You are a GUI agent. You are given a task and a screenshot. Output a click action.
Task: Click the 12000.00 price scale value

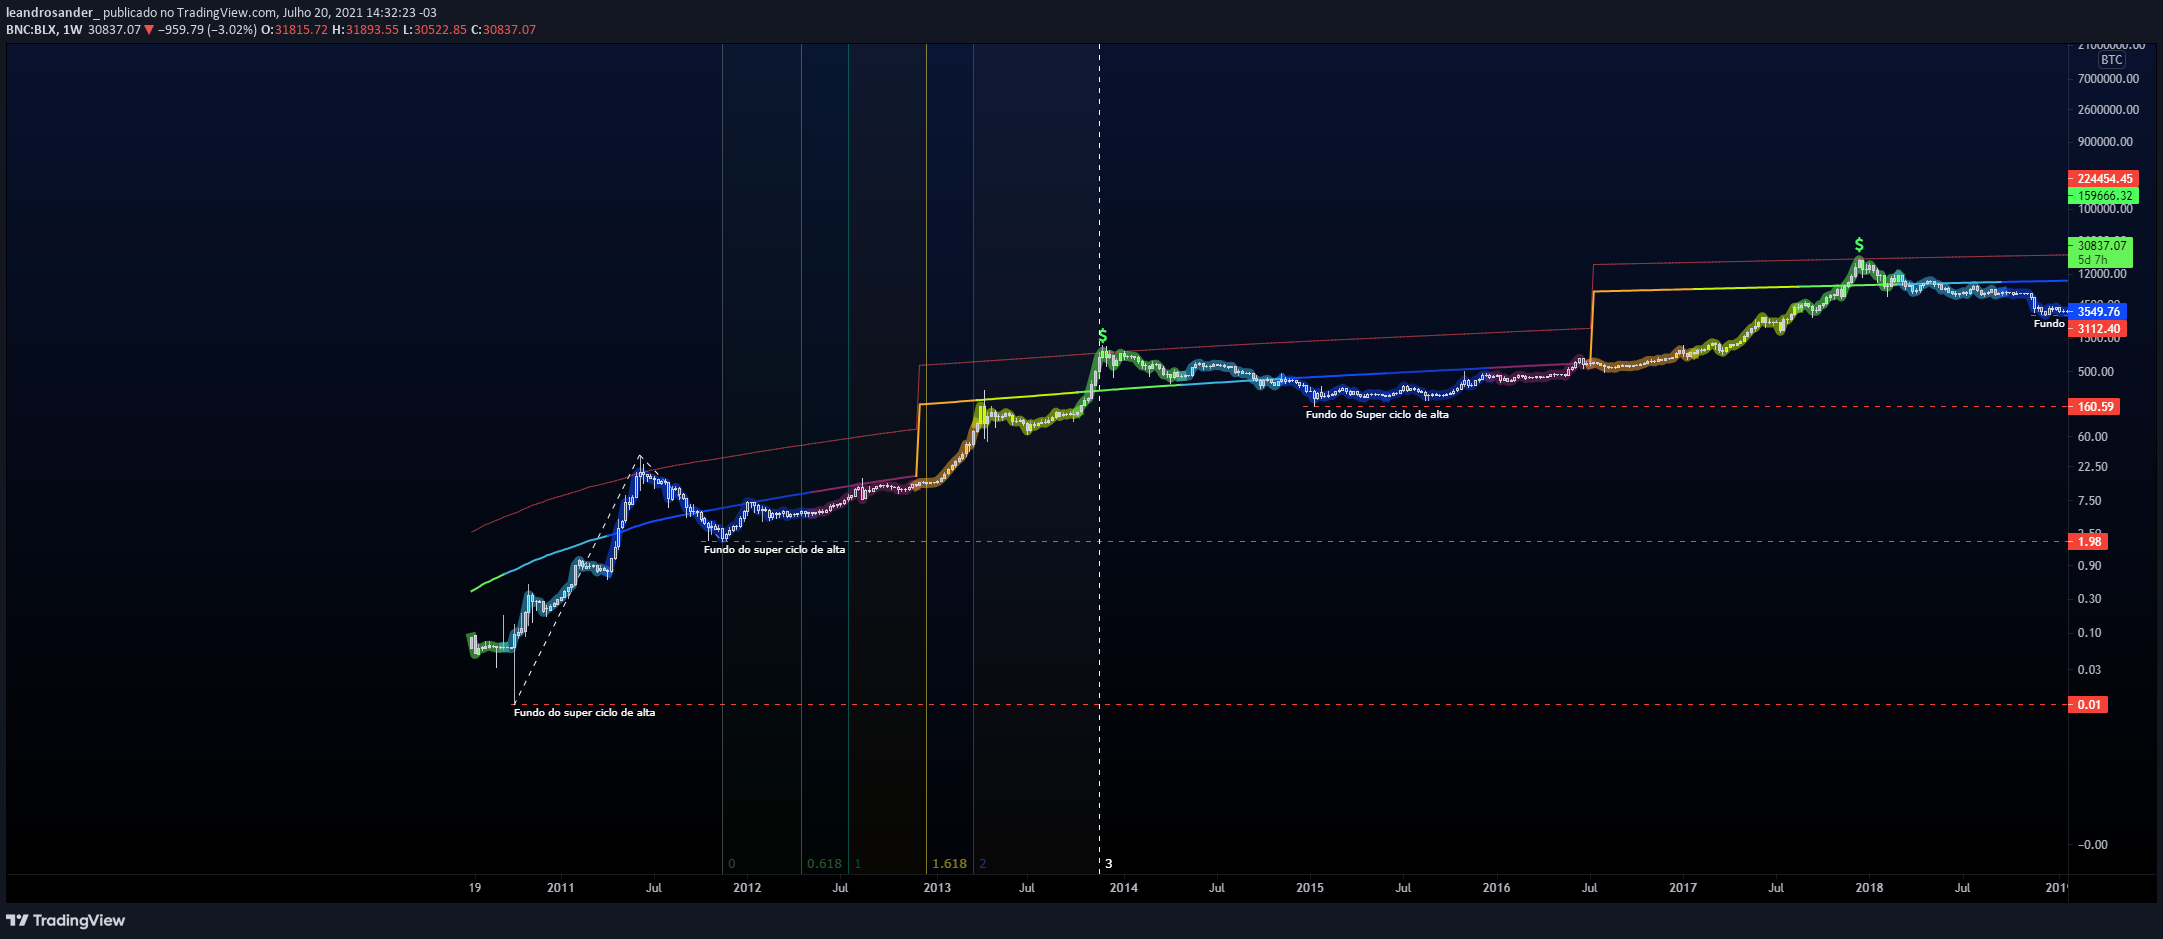2102,274
